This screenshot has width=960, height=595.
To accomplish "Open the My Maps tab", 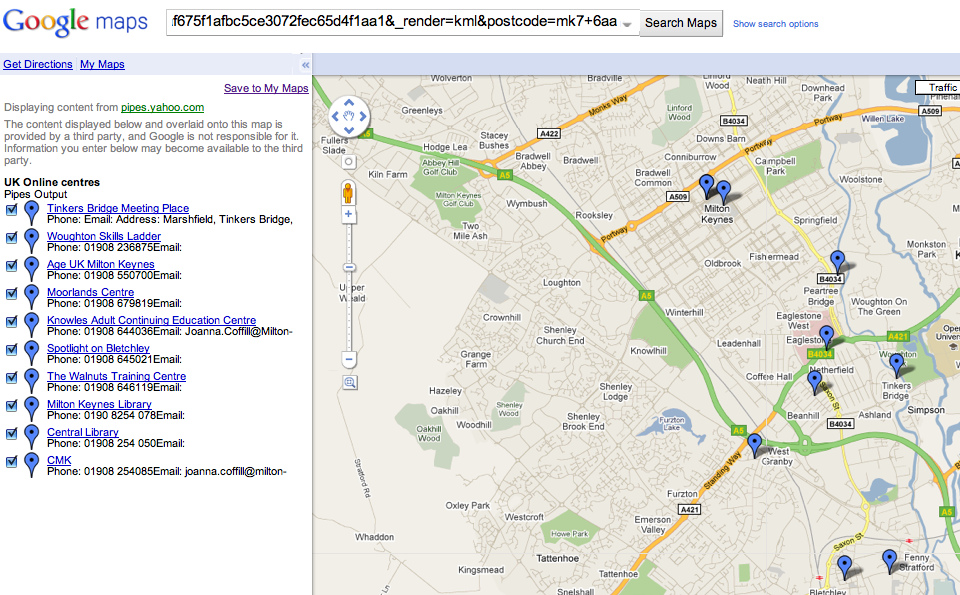I will point(102,64).
